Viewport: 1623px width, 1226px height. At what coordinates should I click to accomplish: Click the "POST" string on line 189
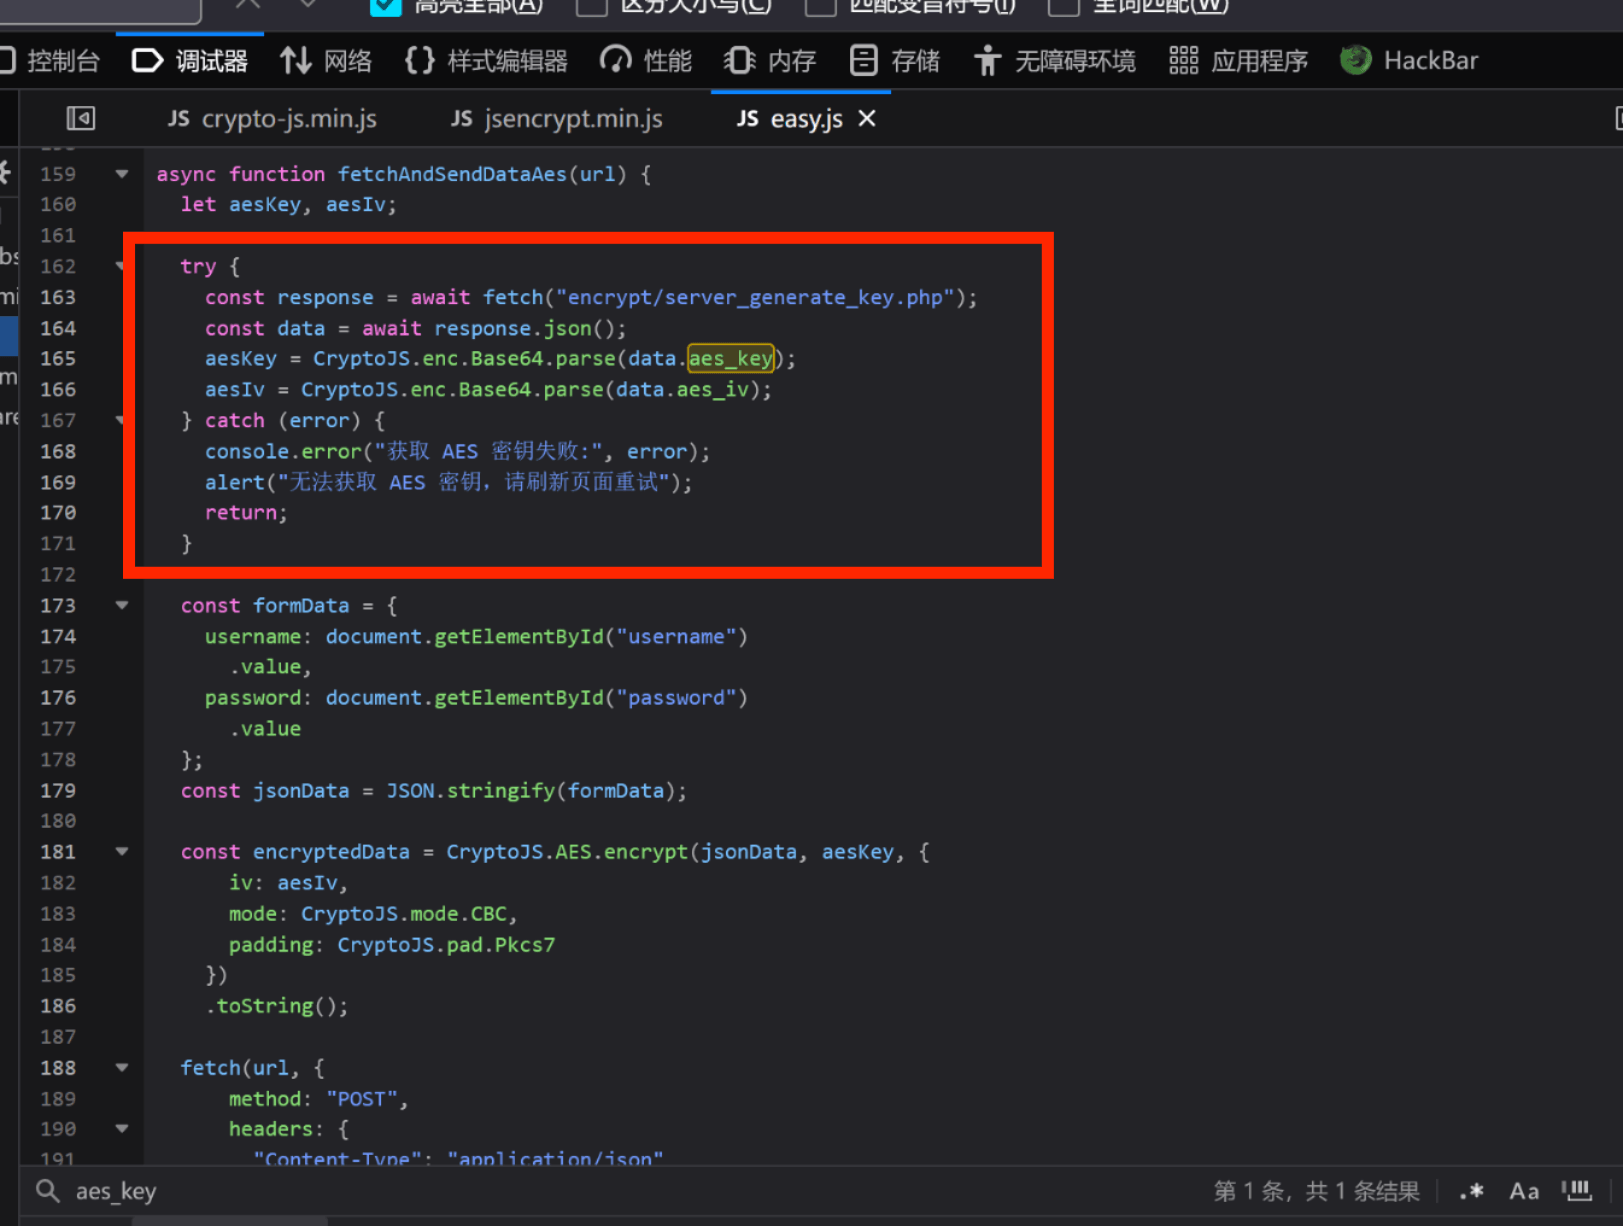click(362, 1099)
